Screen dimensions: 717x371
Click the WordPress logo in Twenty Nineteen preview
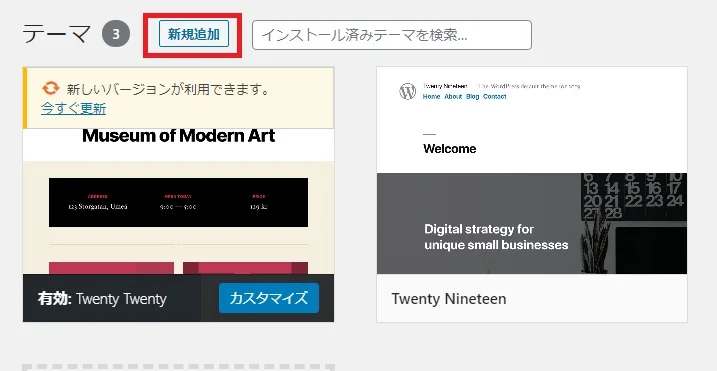[407, 91]
